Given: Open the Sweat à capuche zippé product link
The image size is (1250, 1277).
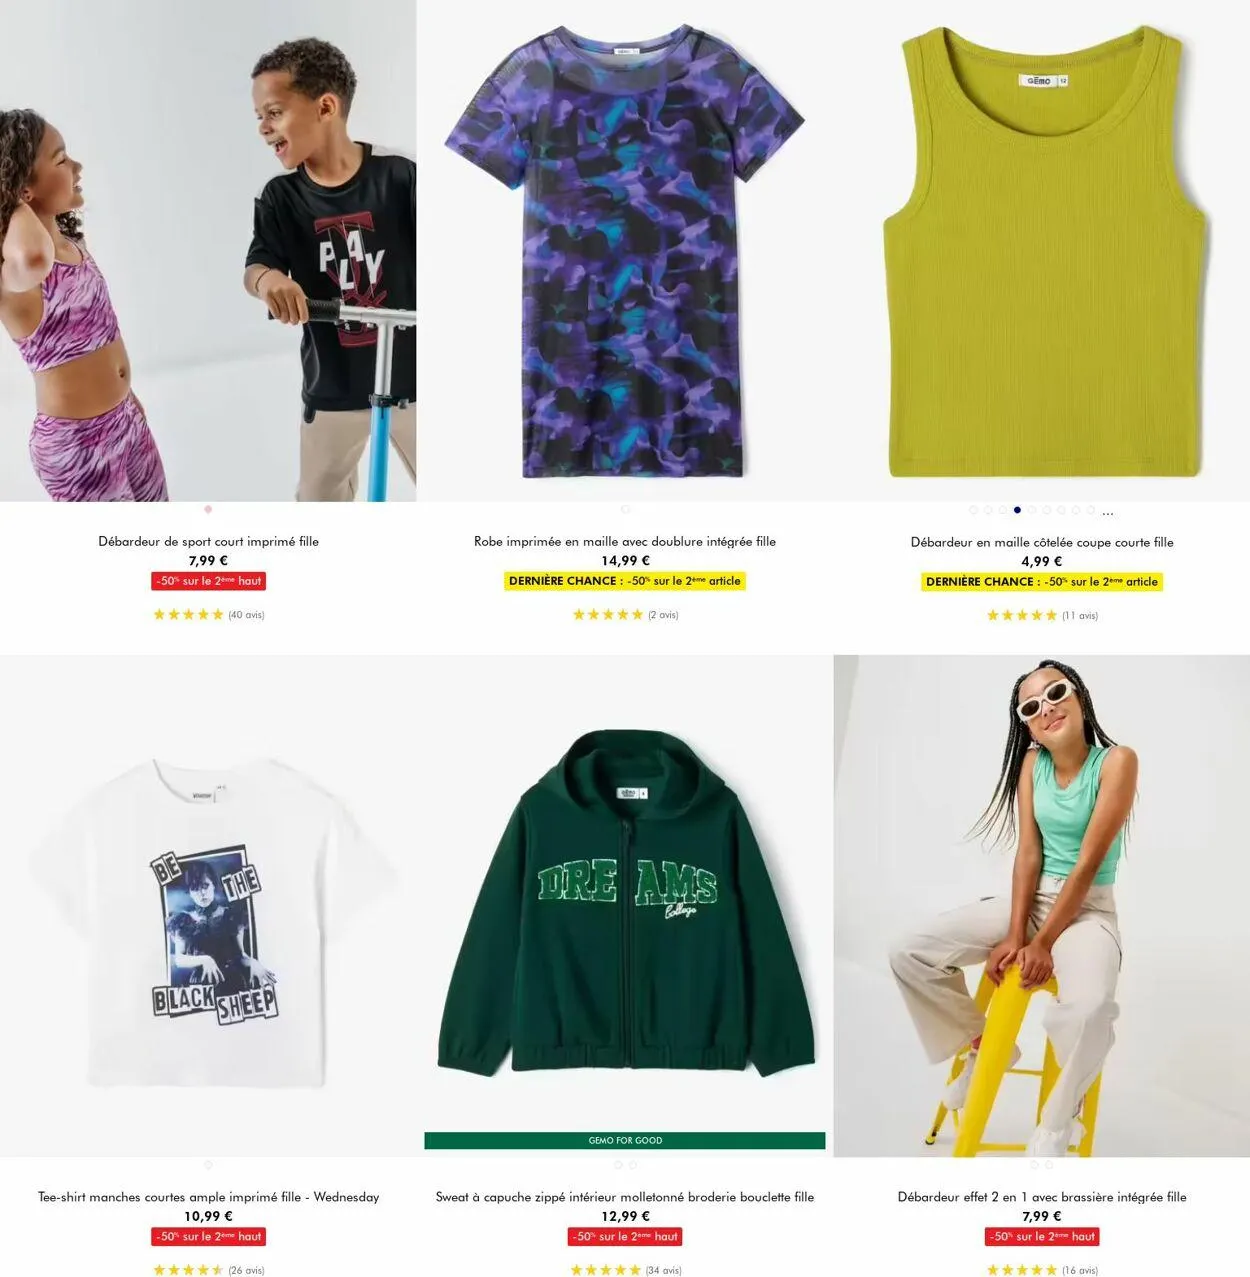Looking at the screenshot, I should click(x=625, y=1196).
